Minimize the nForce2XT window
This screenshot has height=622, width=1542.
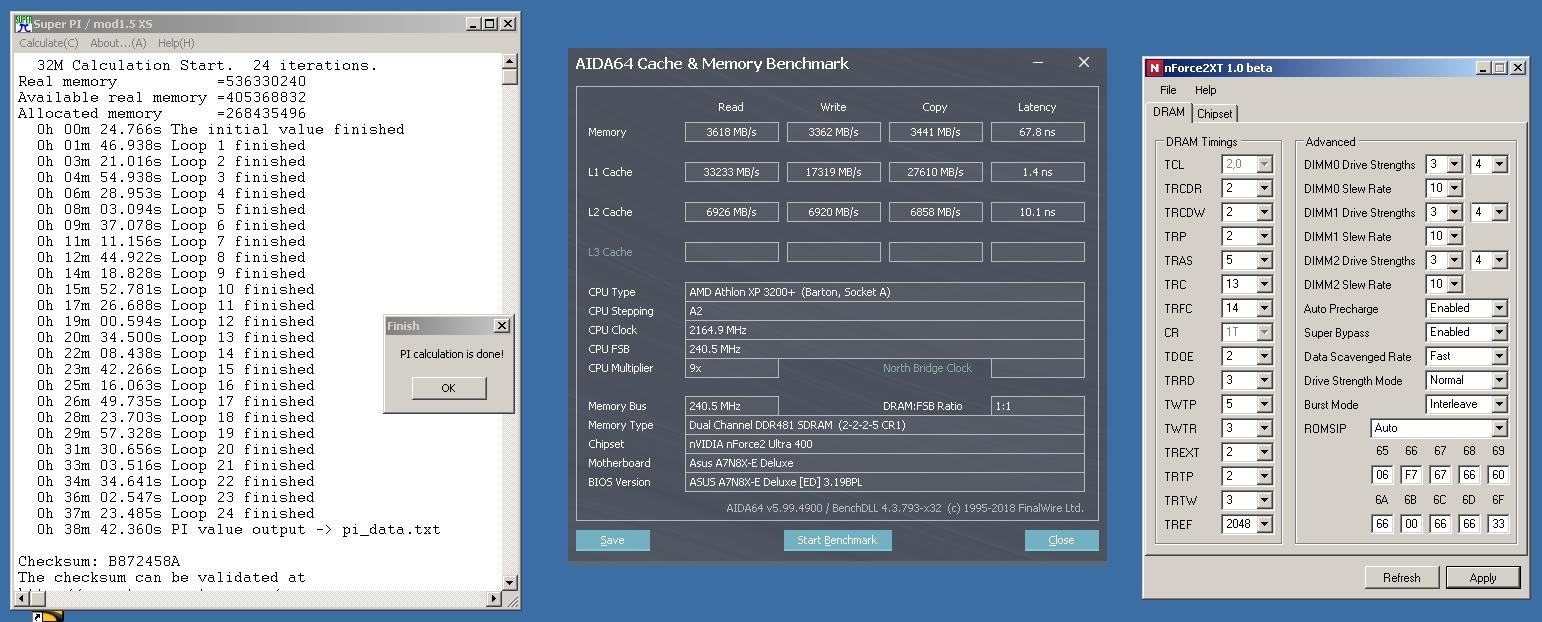point(1482,68)
